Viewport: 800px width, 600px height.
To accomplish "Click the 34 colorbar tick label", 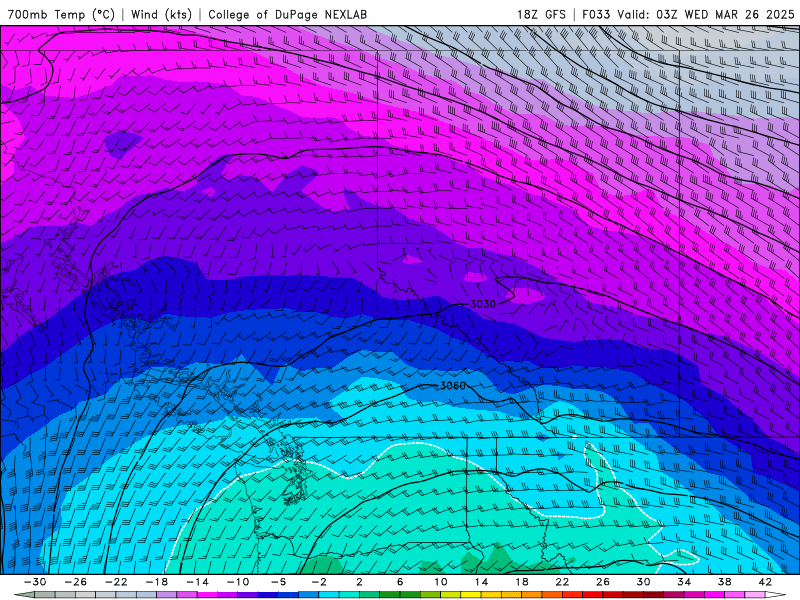I will pyautogui.click(x=684, y=582).
